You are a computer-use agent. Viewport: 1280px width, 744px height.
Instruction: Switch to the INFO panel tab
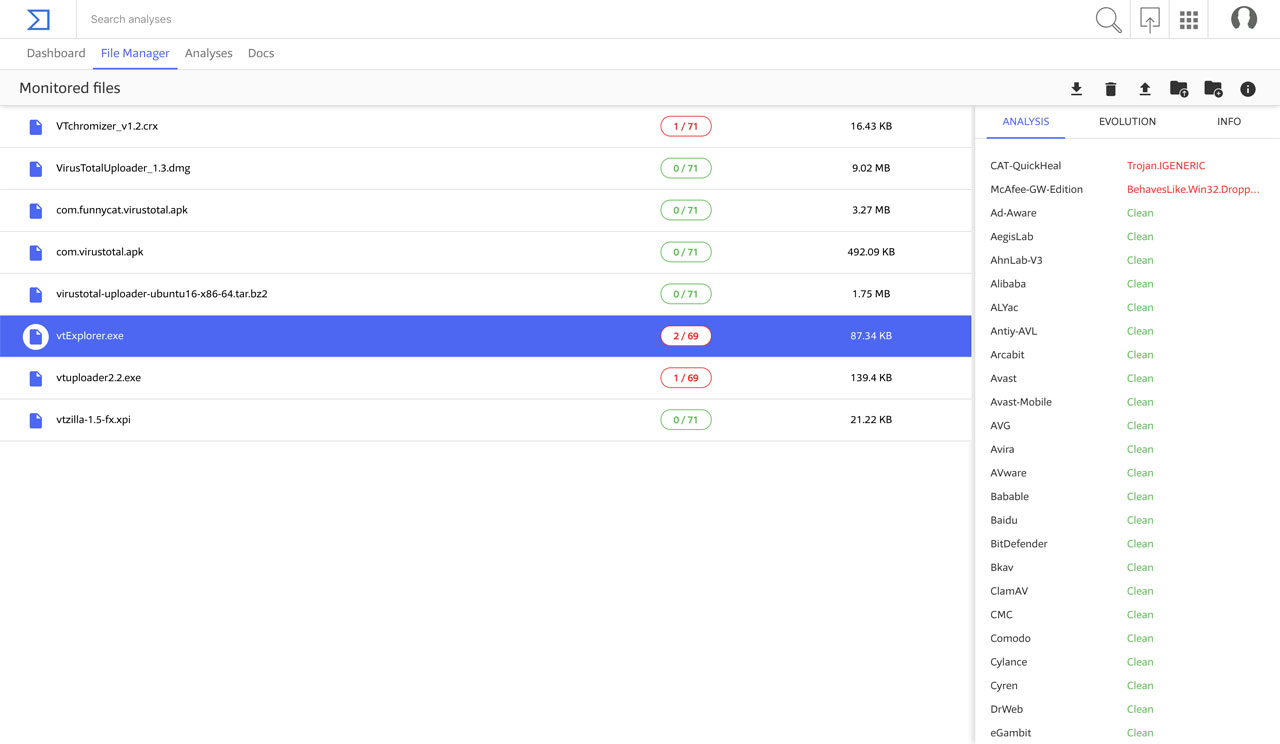coord(1229,121)
